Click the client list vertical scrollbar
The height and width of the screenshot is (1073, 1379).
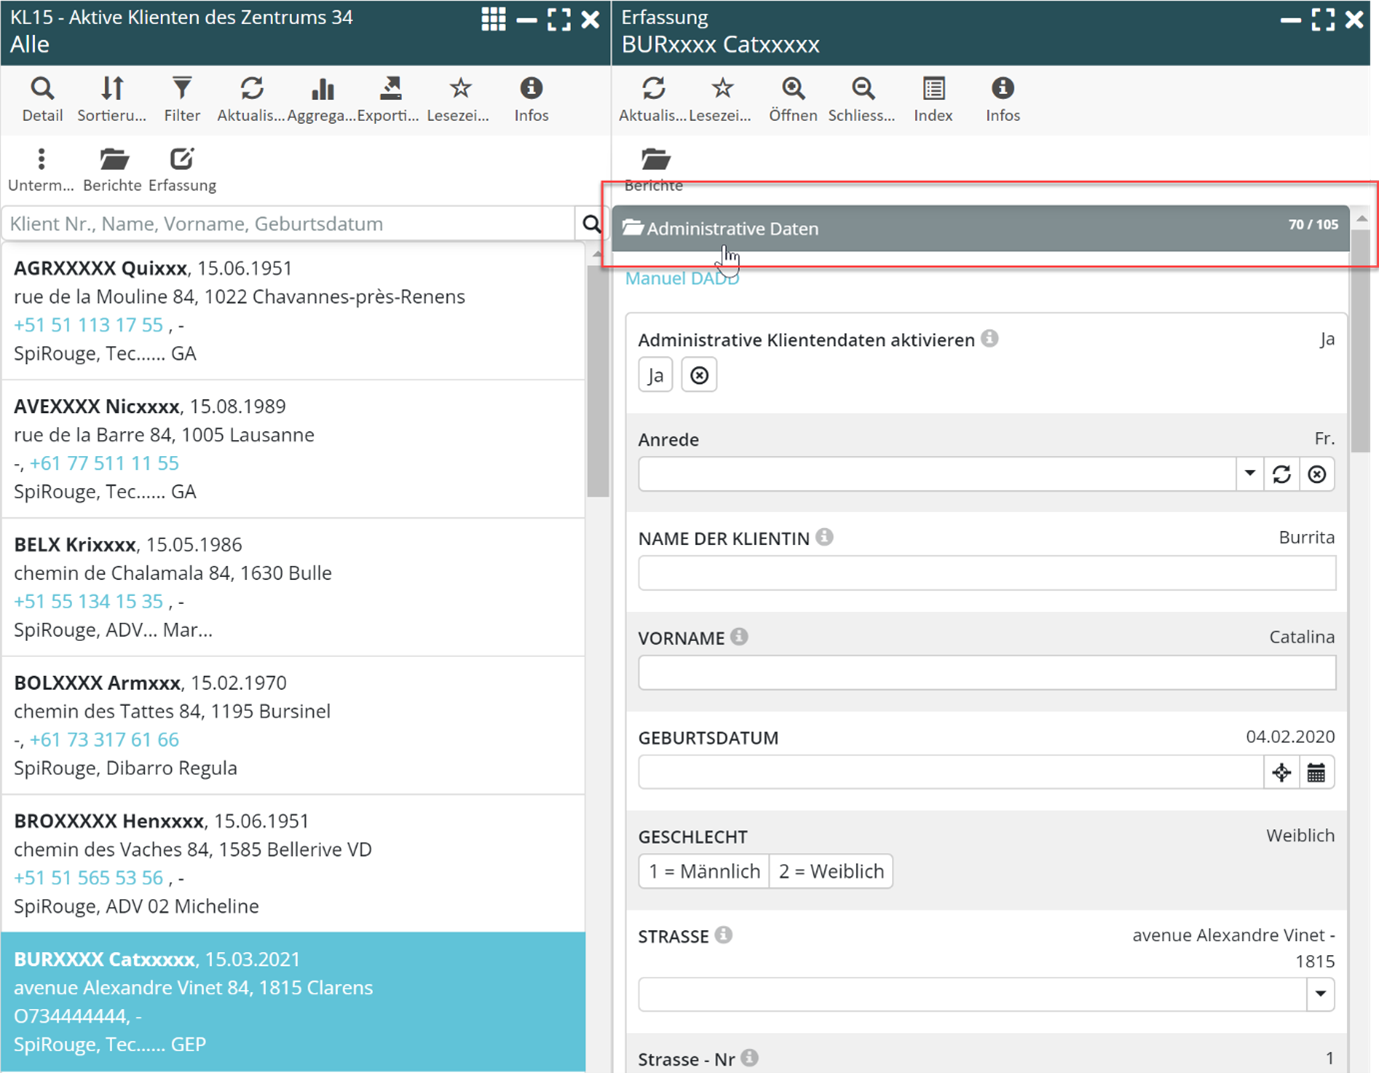click(x=597, y=380)
